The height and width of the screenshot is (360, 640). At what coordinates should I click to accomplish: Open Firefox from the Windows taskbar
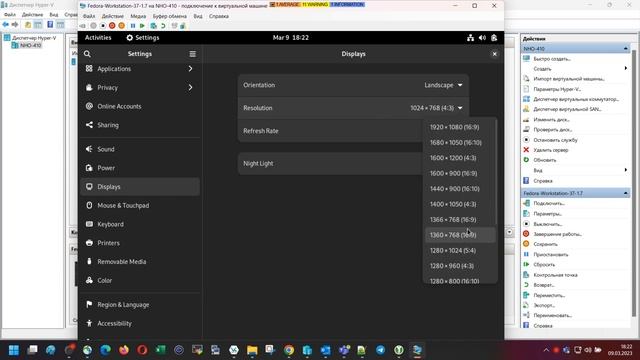124,350
